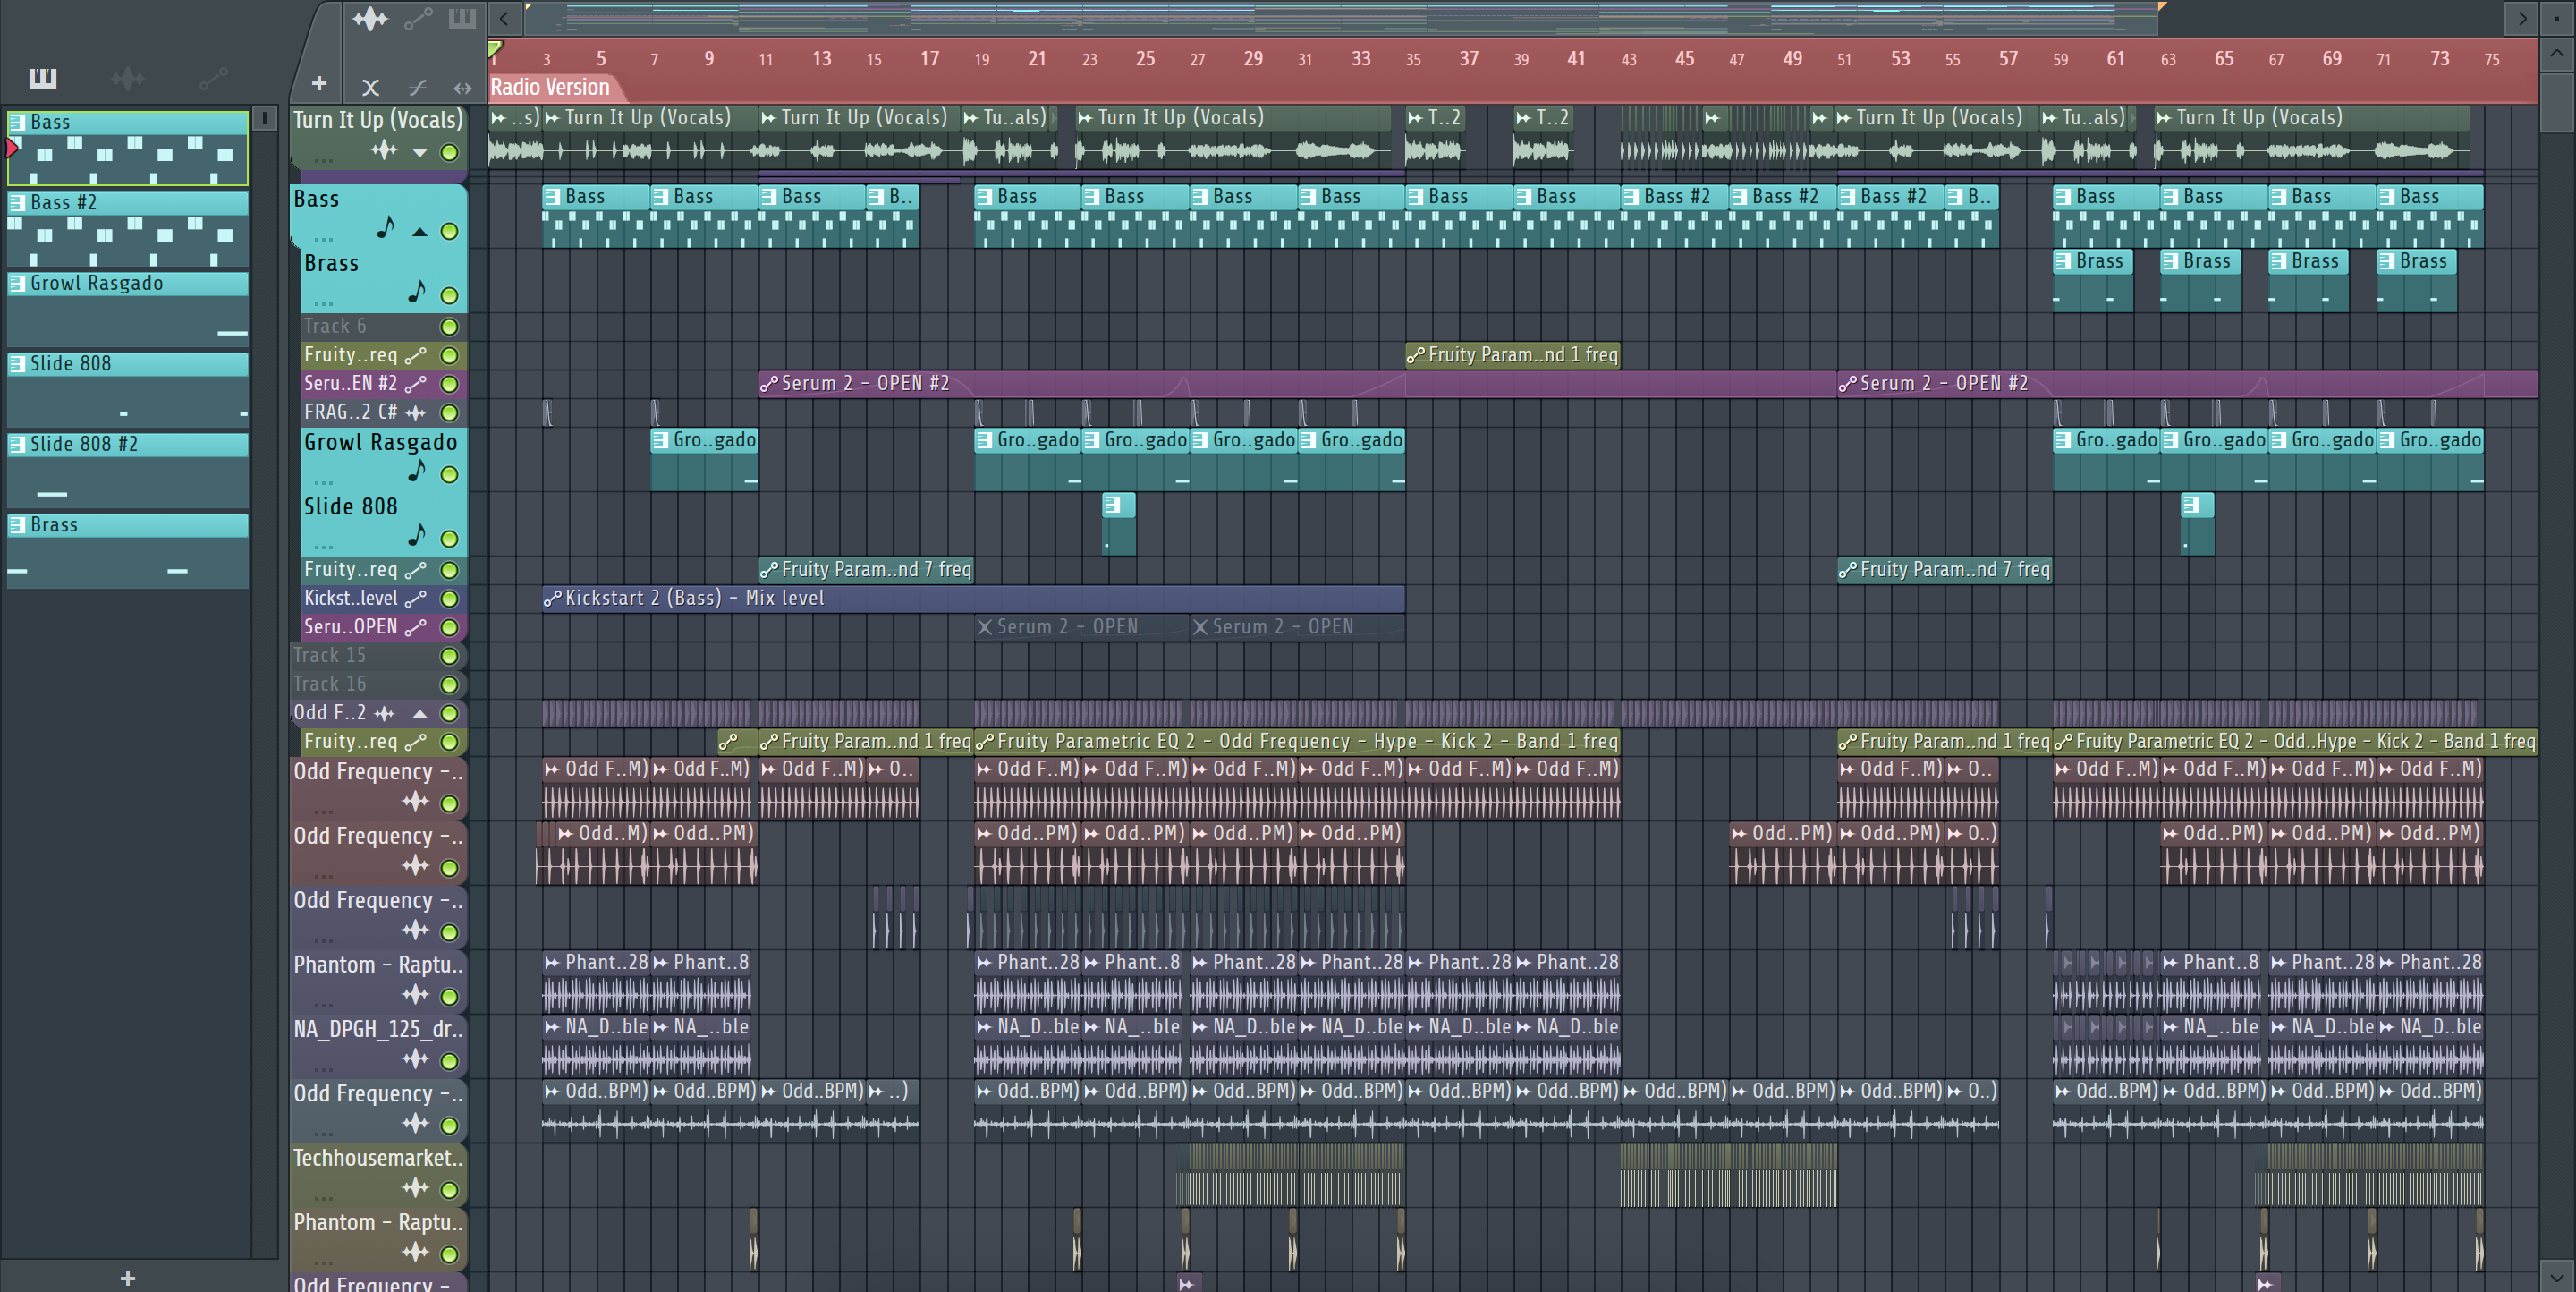The height and width of the screenshot is (1292, 2576).
Task: Click the double-arrow stretch icon in header
Action: point(462,88)
